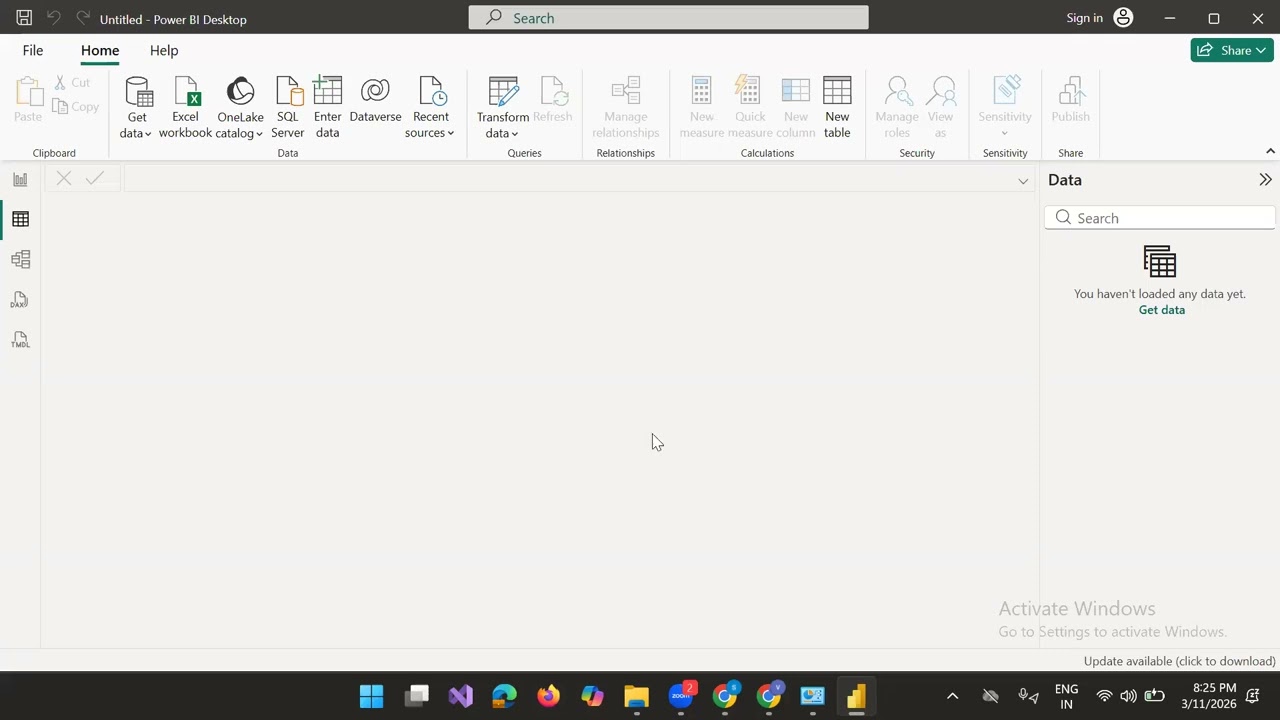Open Windows Start menu
1280x720 pixels.
pos(371,696)
